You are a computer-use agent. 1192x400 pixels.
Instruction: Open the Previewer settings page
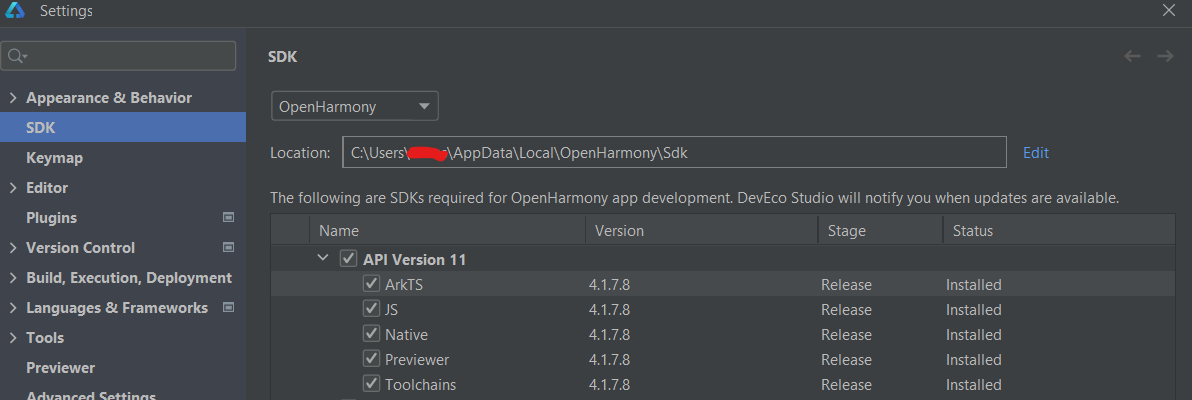coord(61,367)
